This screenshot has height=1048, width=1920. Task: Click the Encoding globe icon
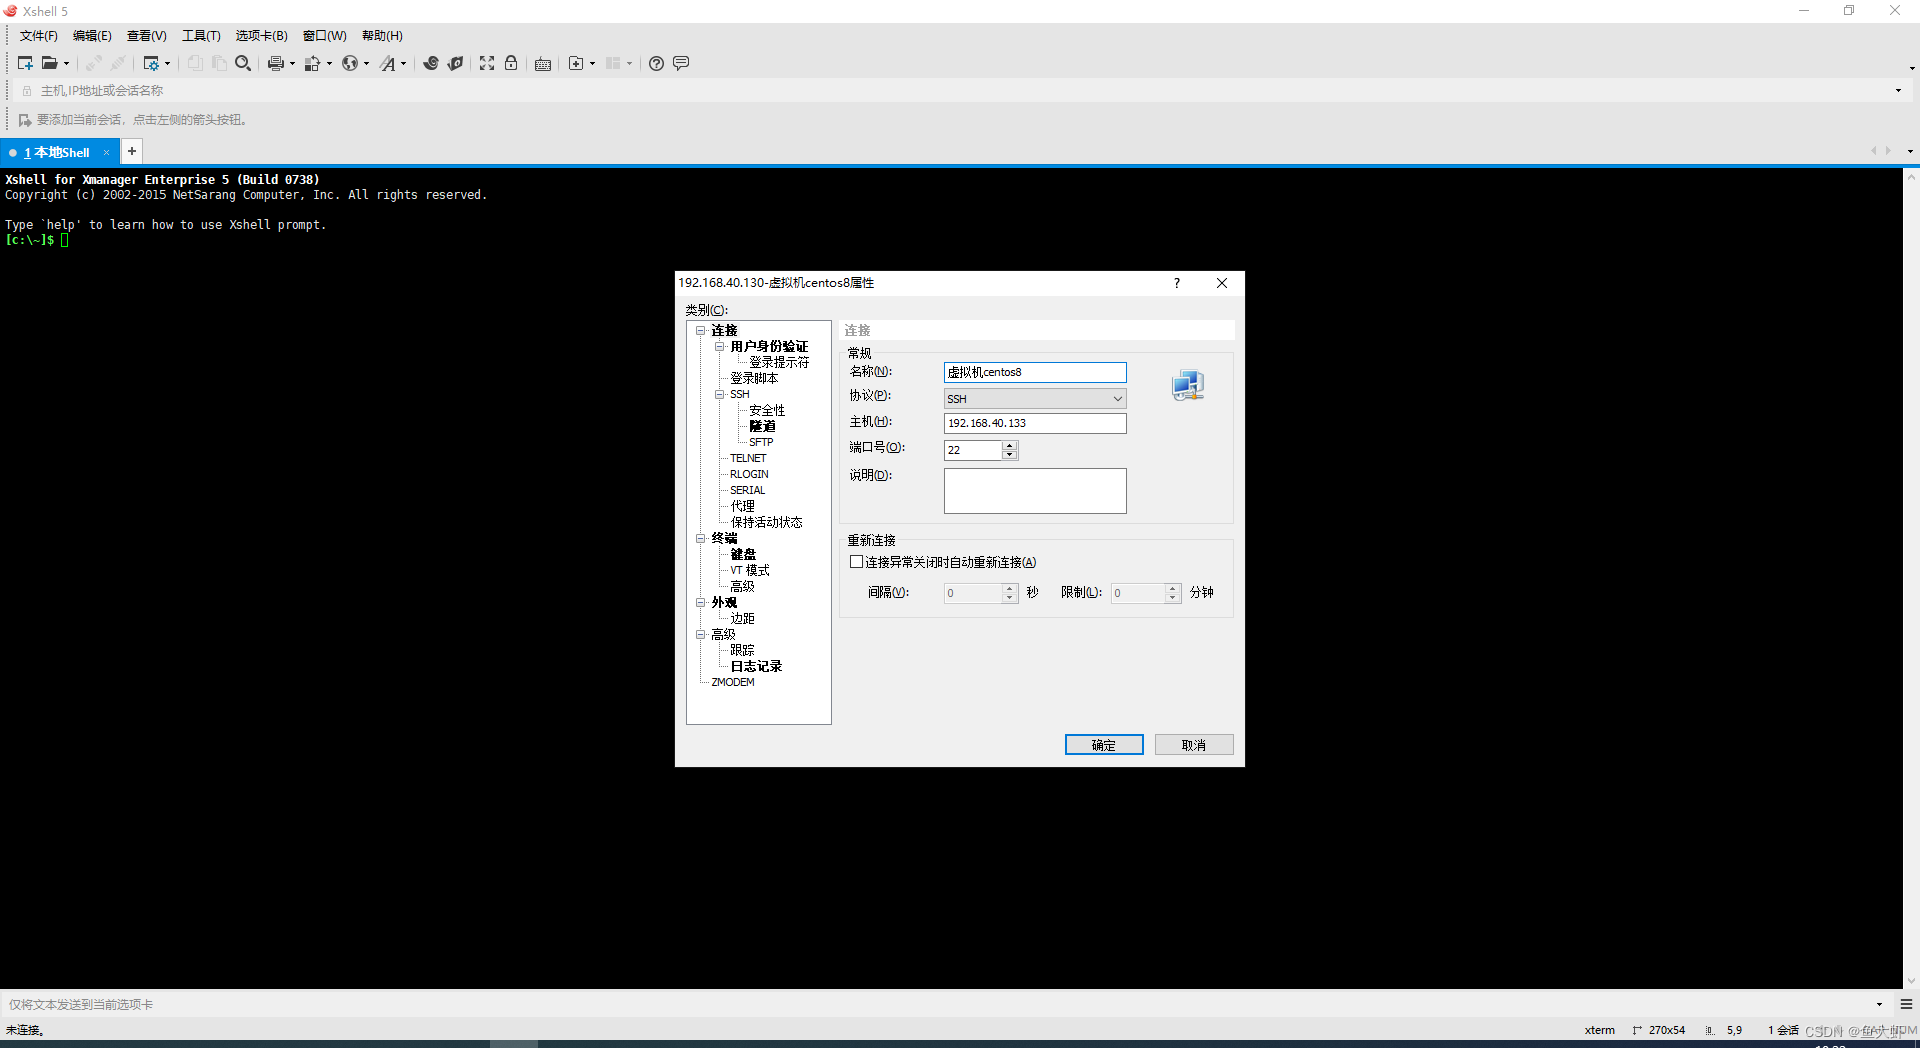[x=349, y=63]
